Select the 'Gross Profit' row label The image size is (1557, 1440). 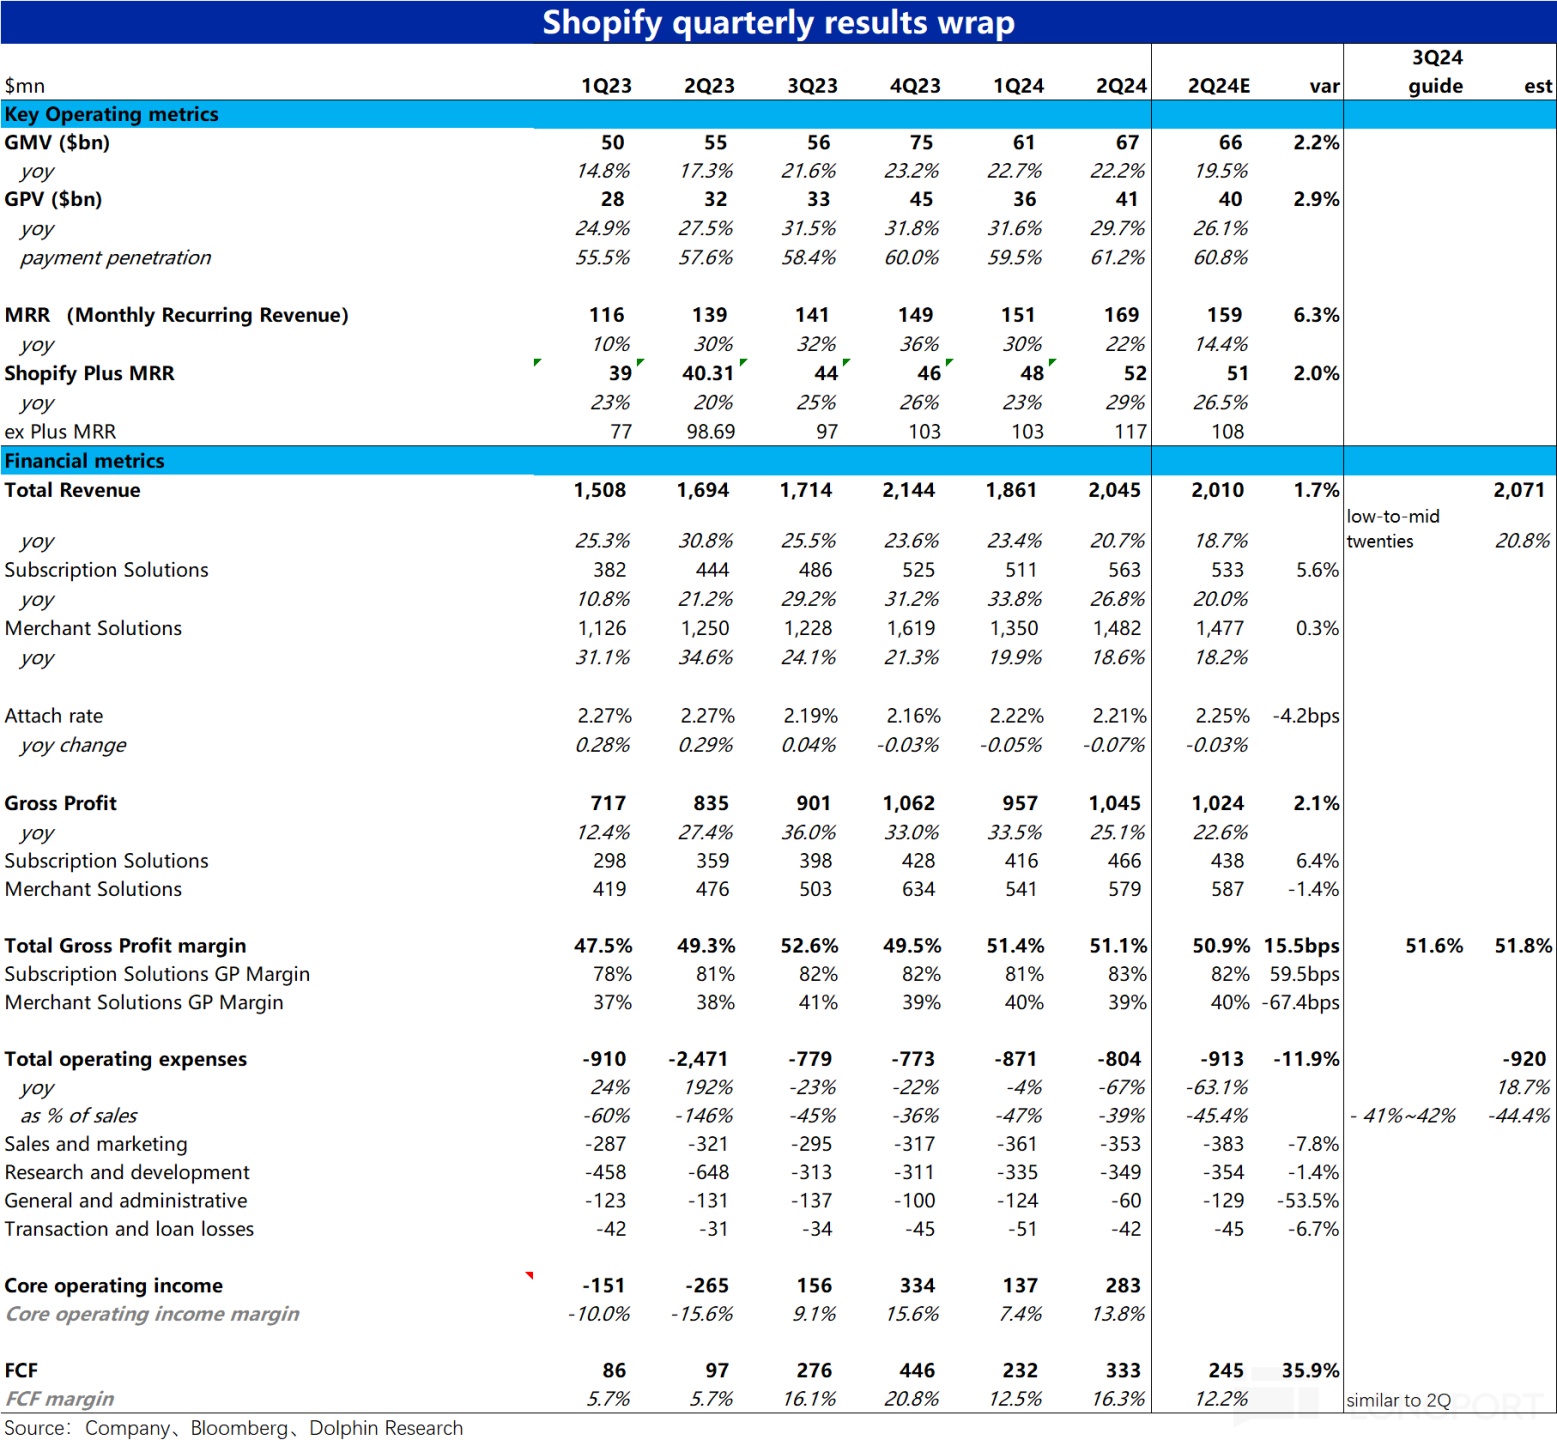click(x=60, y=803)
